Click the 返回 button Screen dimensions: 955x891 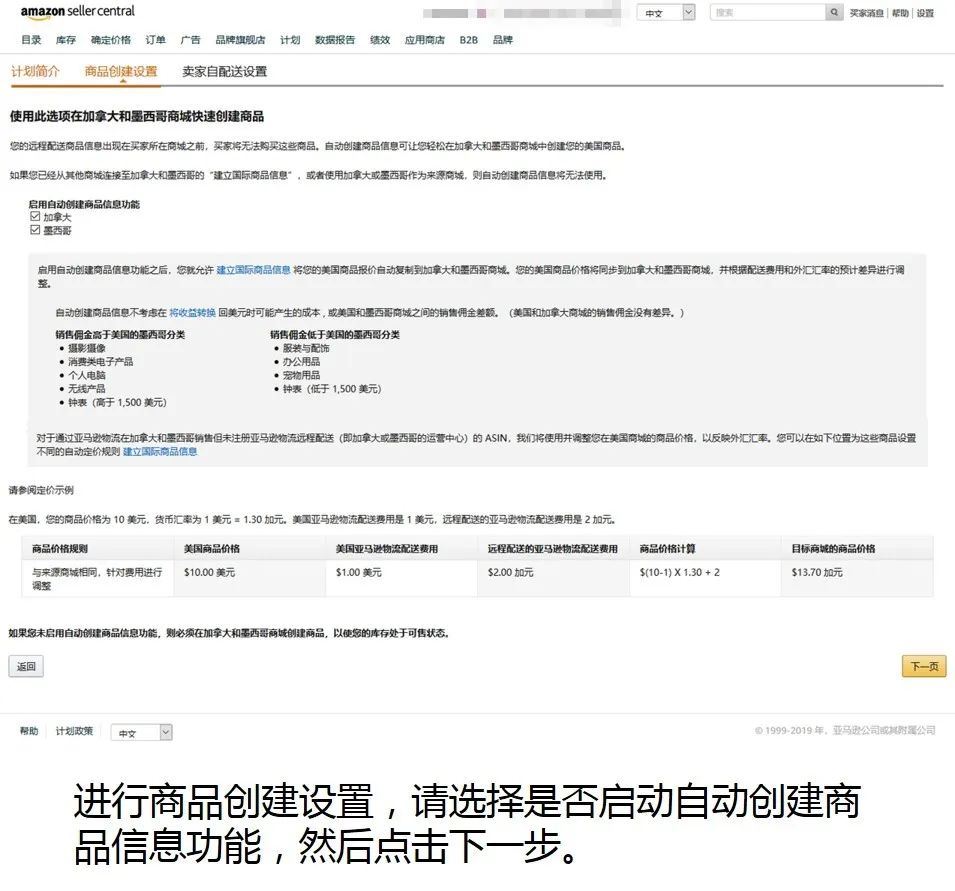(x=26, y=666)
